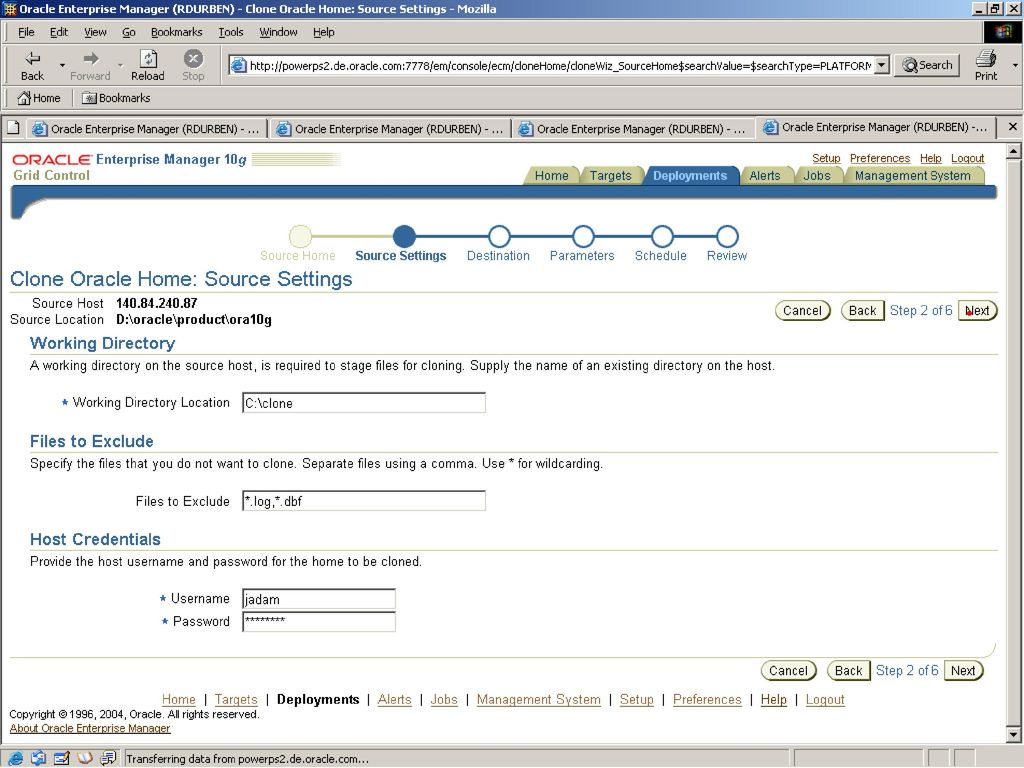The image size is (1024, 768).
Task: Click into the Password field
Action: (319, 621)
